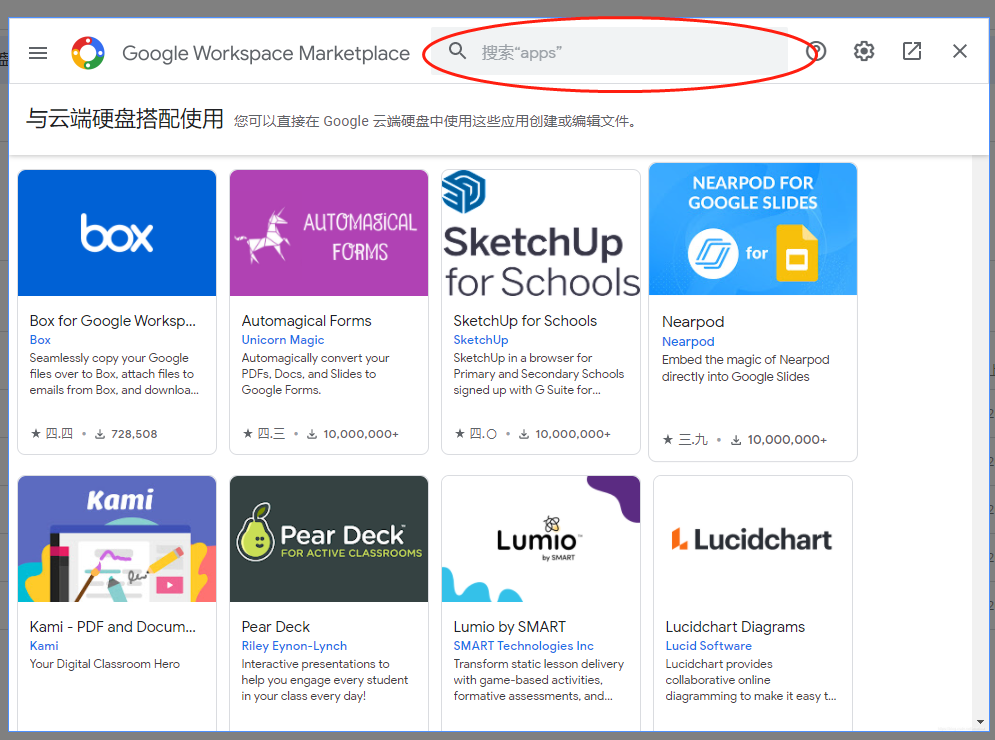Select the SketchUp for Schools banner
Viewport: 995px width, 740px height.
tap(541, 233)
